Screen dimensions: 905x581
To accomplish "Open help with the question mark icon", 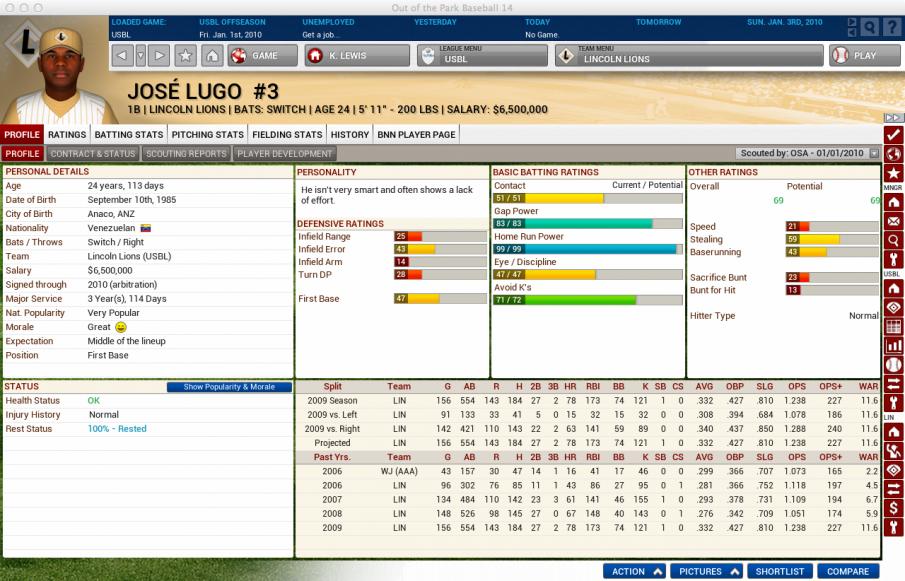I will (893, 27).
